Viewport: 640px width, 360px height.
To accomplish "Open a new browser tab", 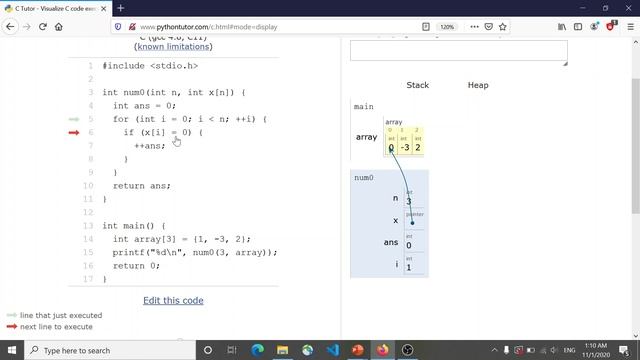I will (x=120, y=8).
